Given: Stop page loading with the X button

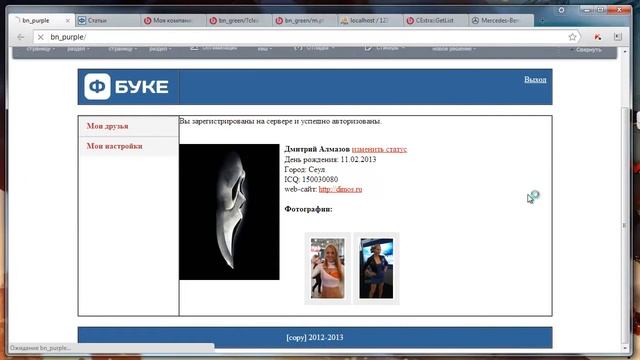Looking at the screenshot, I should pos(40,37).
